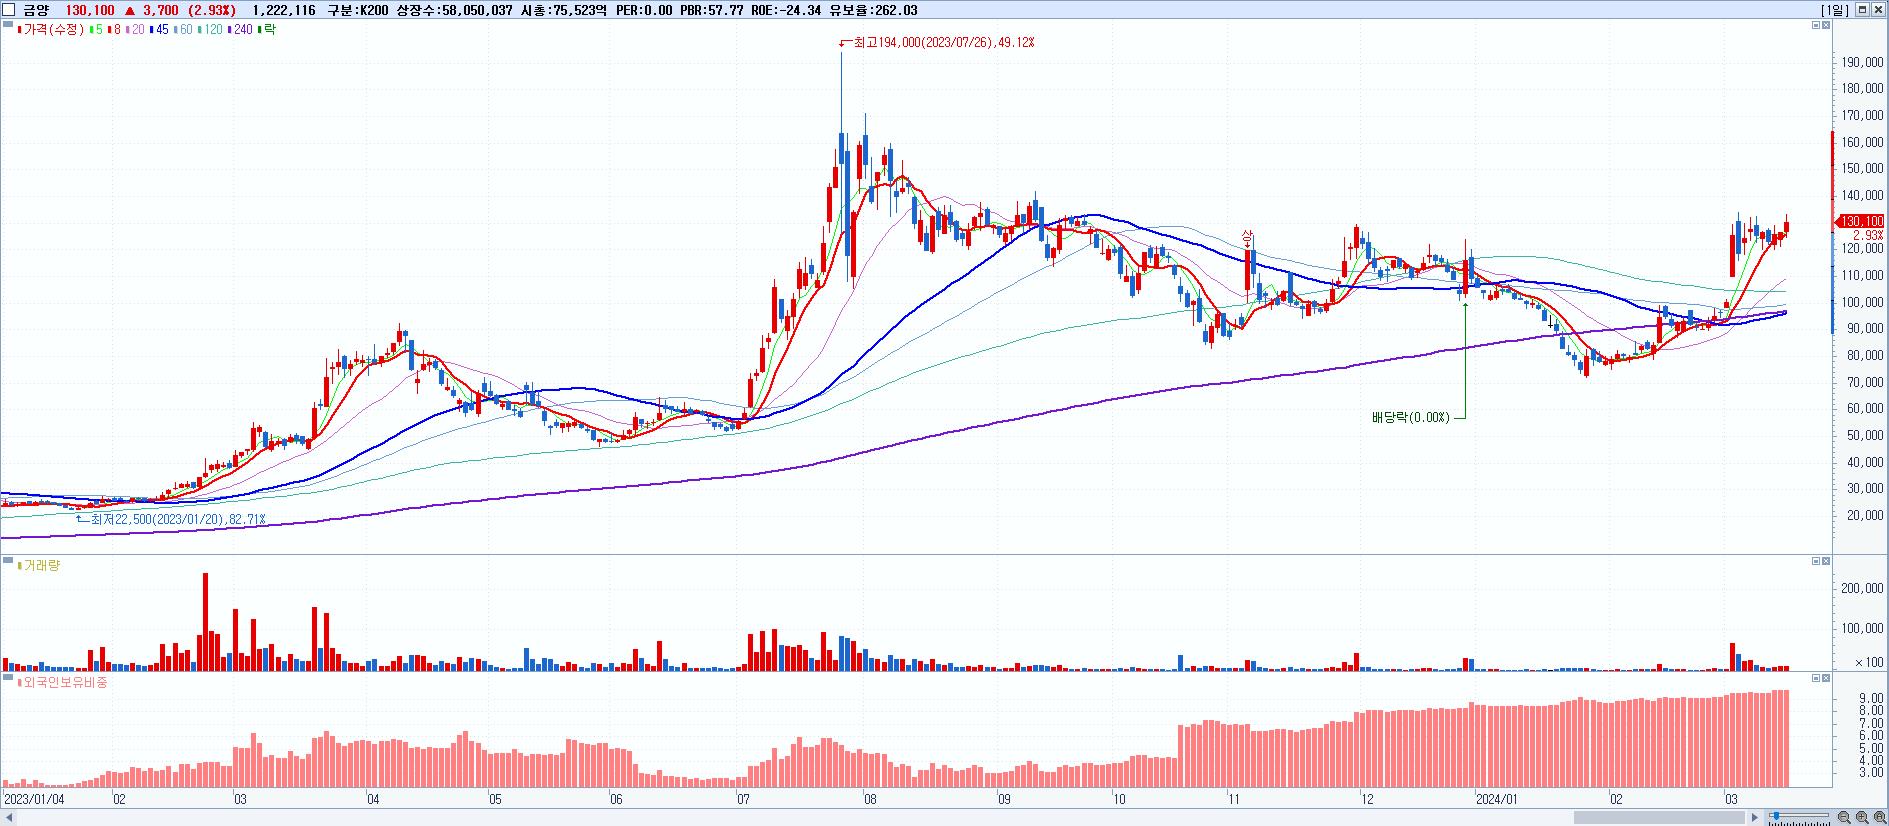Image resolution: width=1889 pixels, height=826 pixels.
Task: Click the PBR:57.77 header value
Action: tap(711, 10)
